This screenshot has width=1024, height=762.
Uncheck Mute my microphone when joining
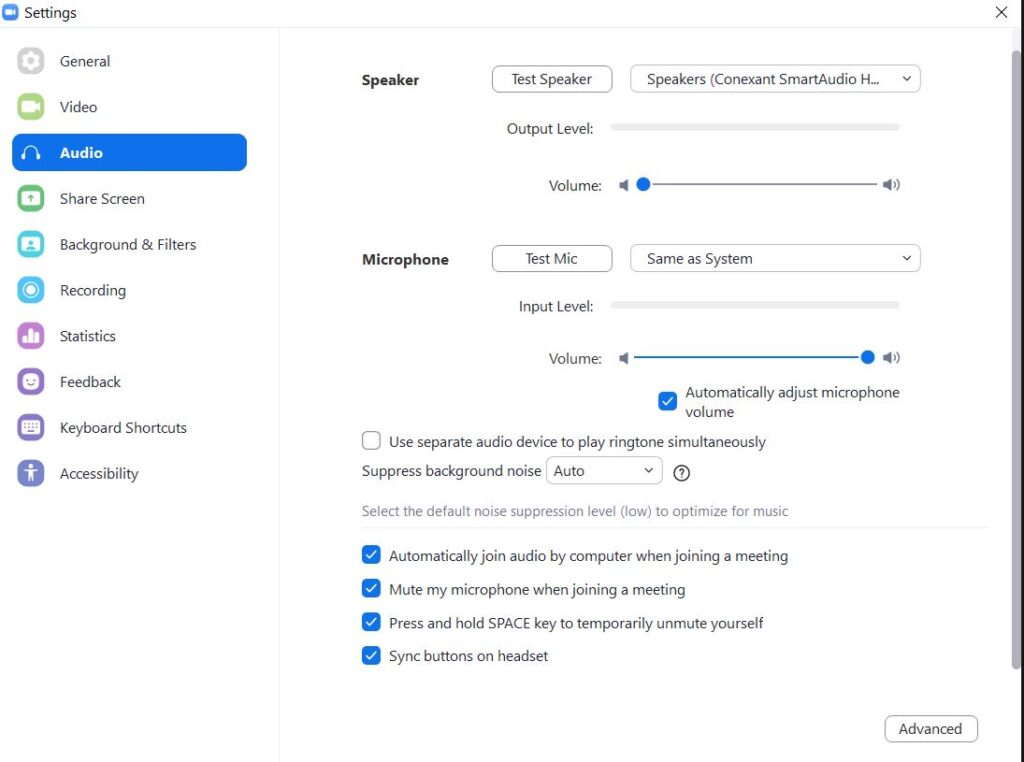371,589
